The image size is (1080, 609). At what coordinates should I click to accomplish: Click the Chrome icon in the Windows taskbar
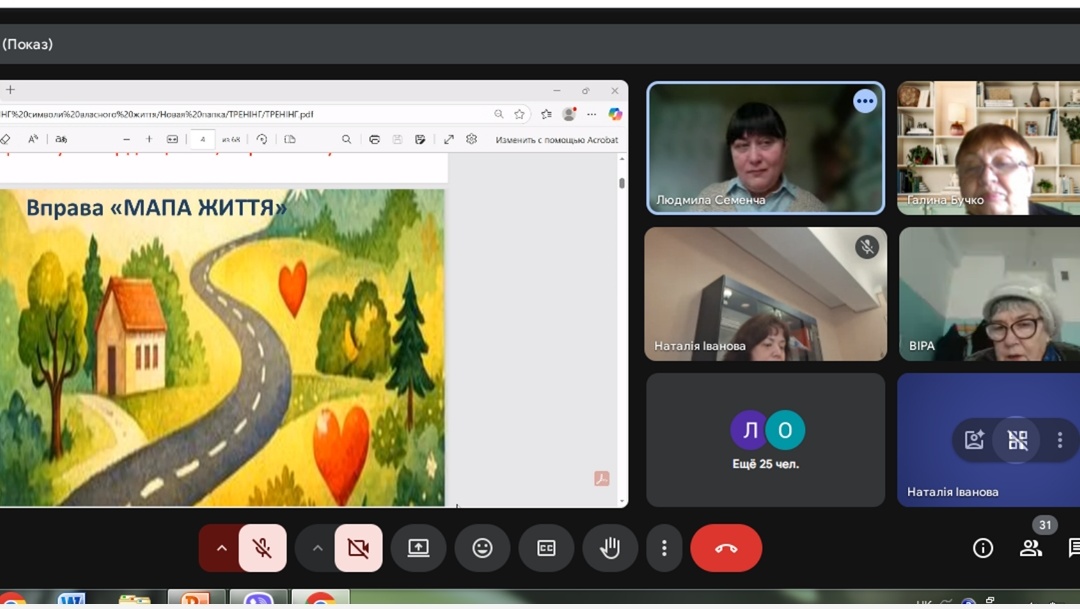point(320,601)
